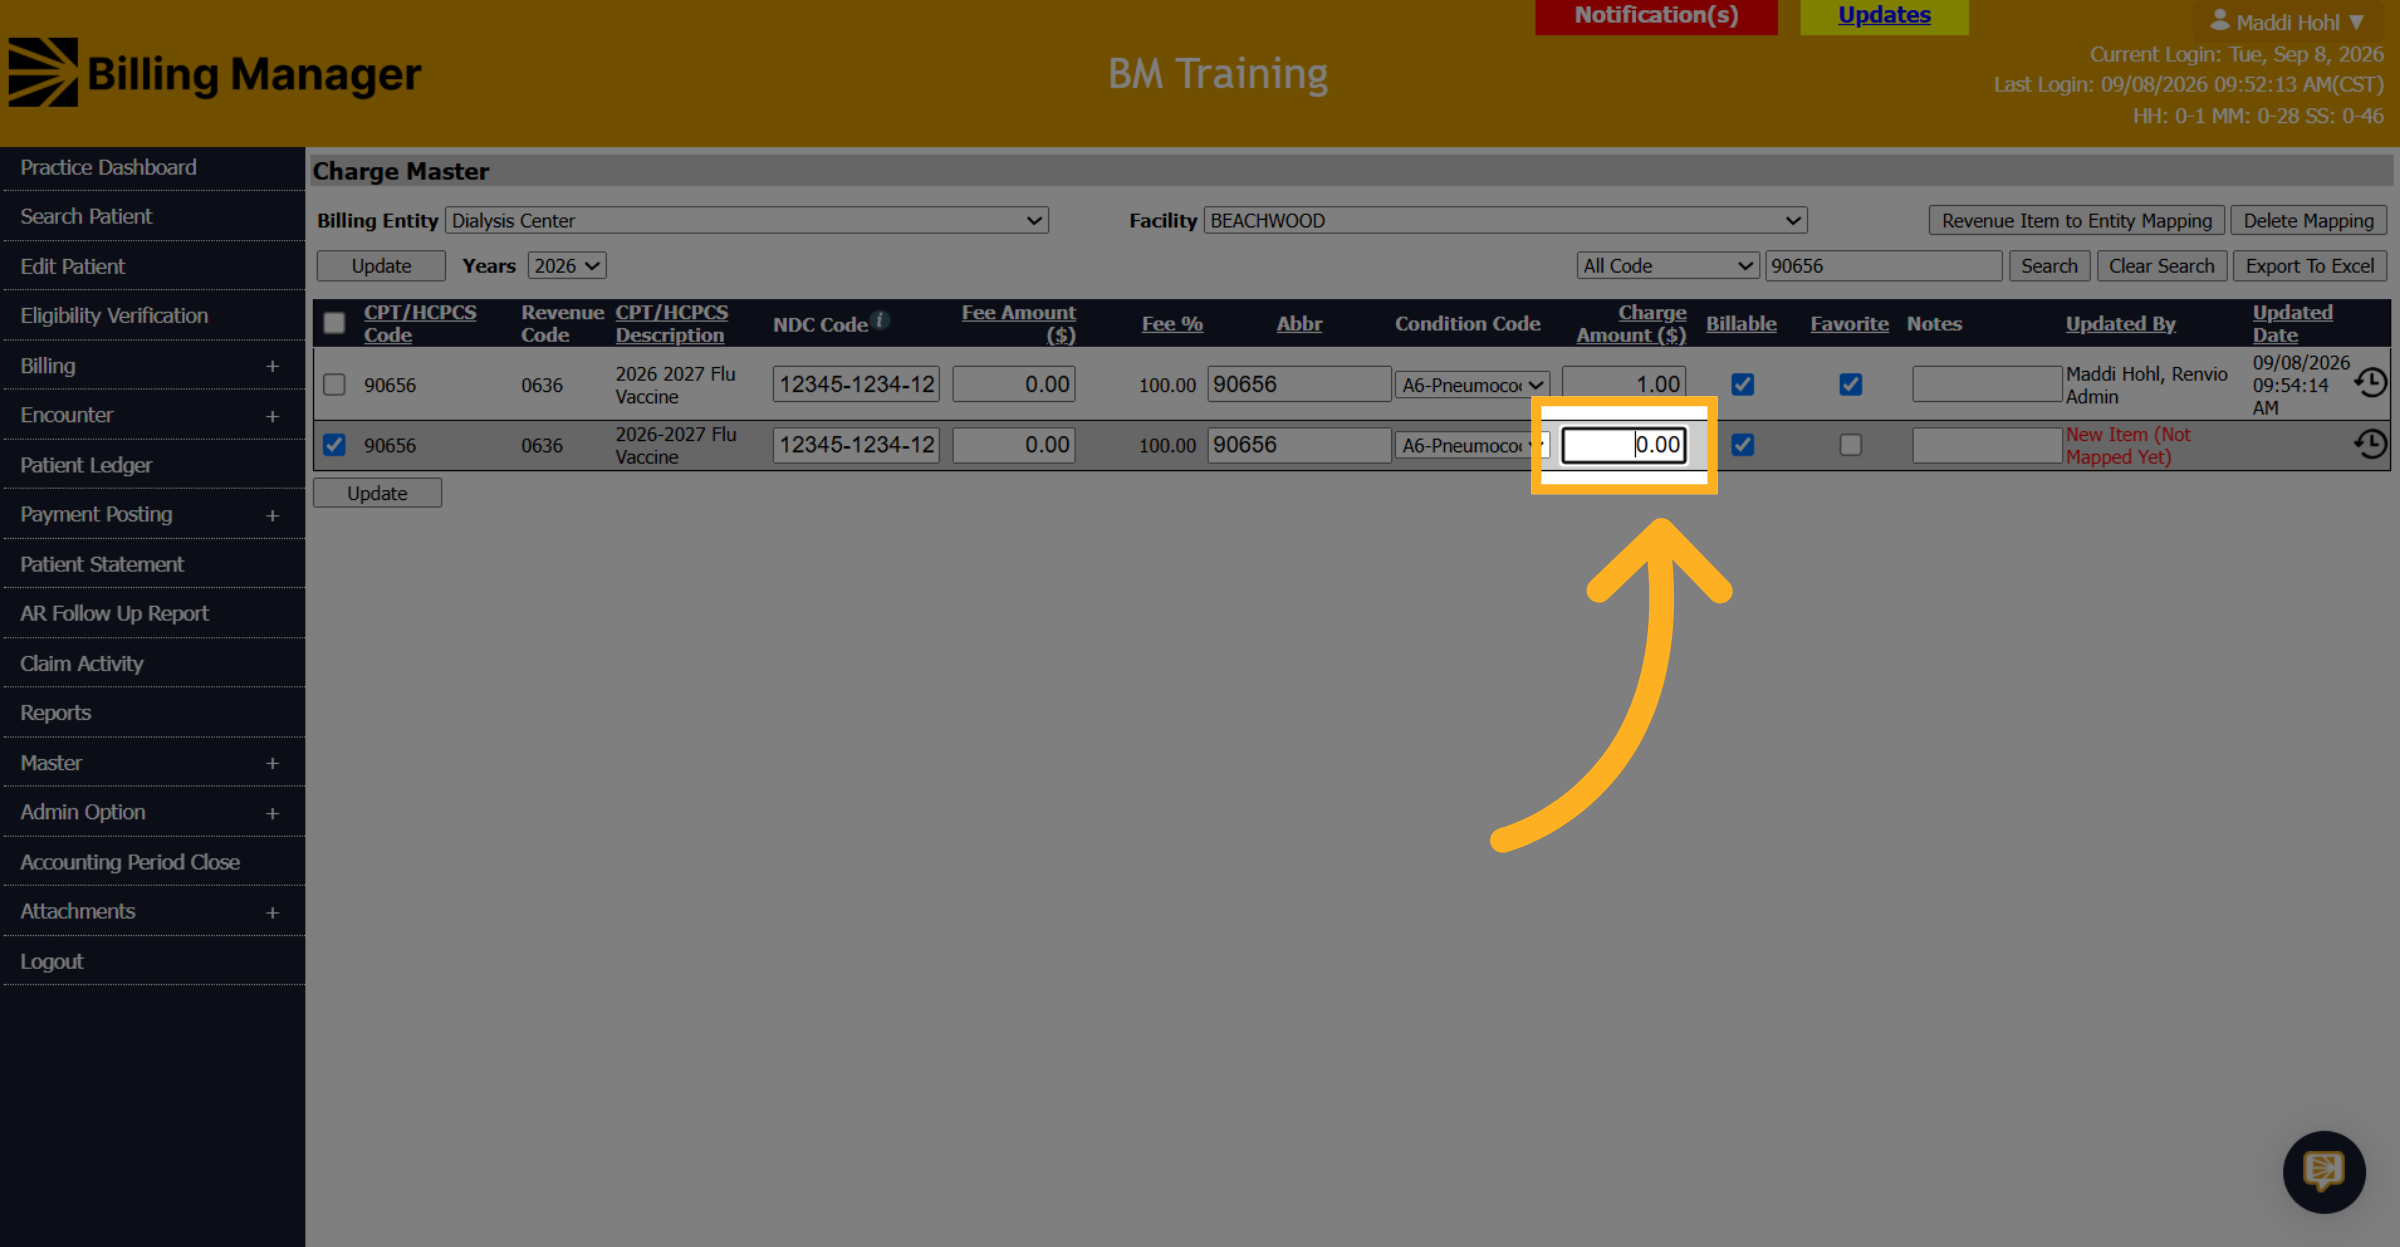Click the Clear Search button
Screen dimensions: 2400x1247
click(x=2162, y=266)
